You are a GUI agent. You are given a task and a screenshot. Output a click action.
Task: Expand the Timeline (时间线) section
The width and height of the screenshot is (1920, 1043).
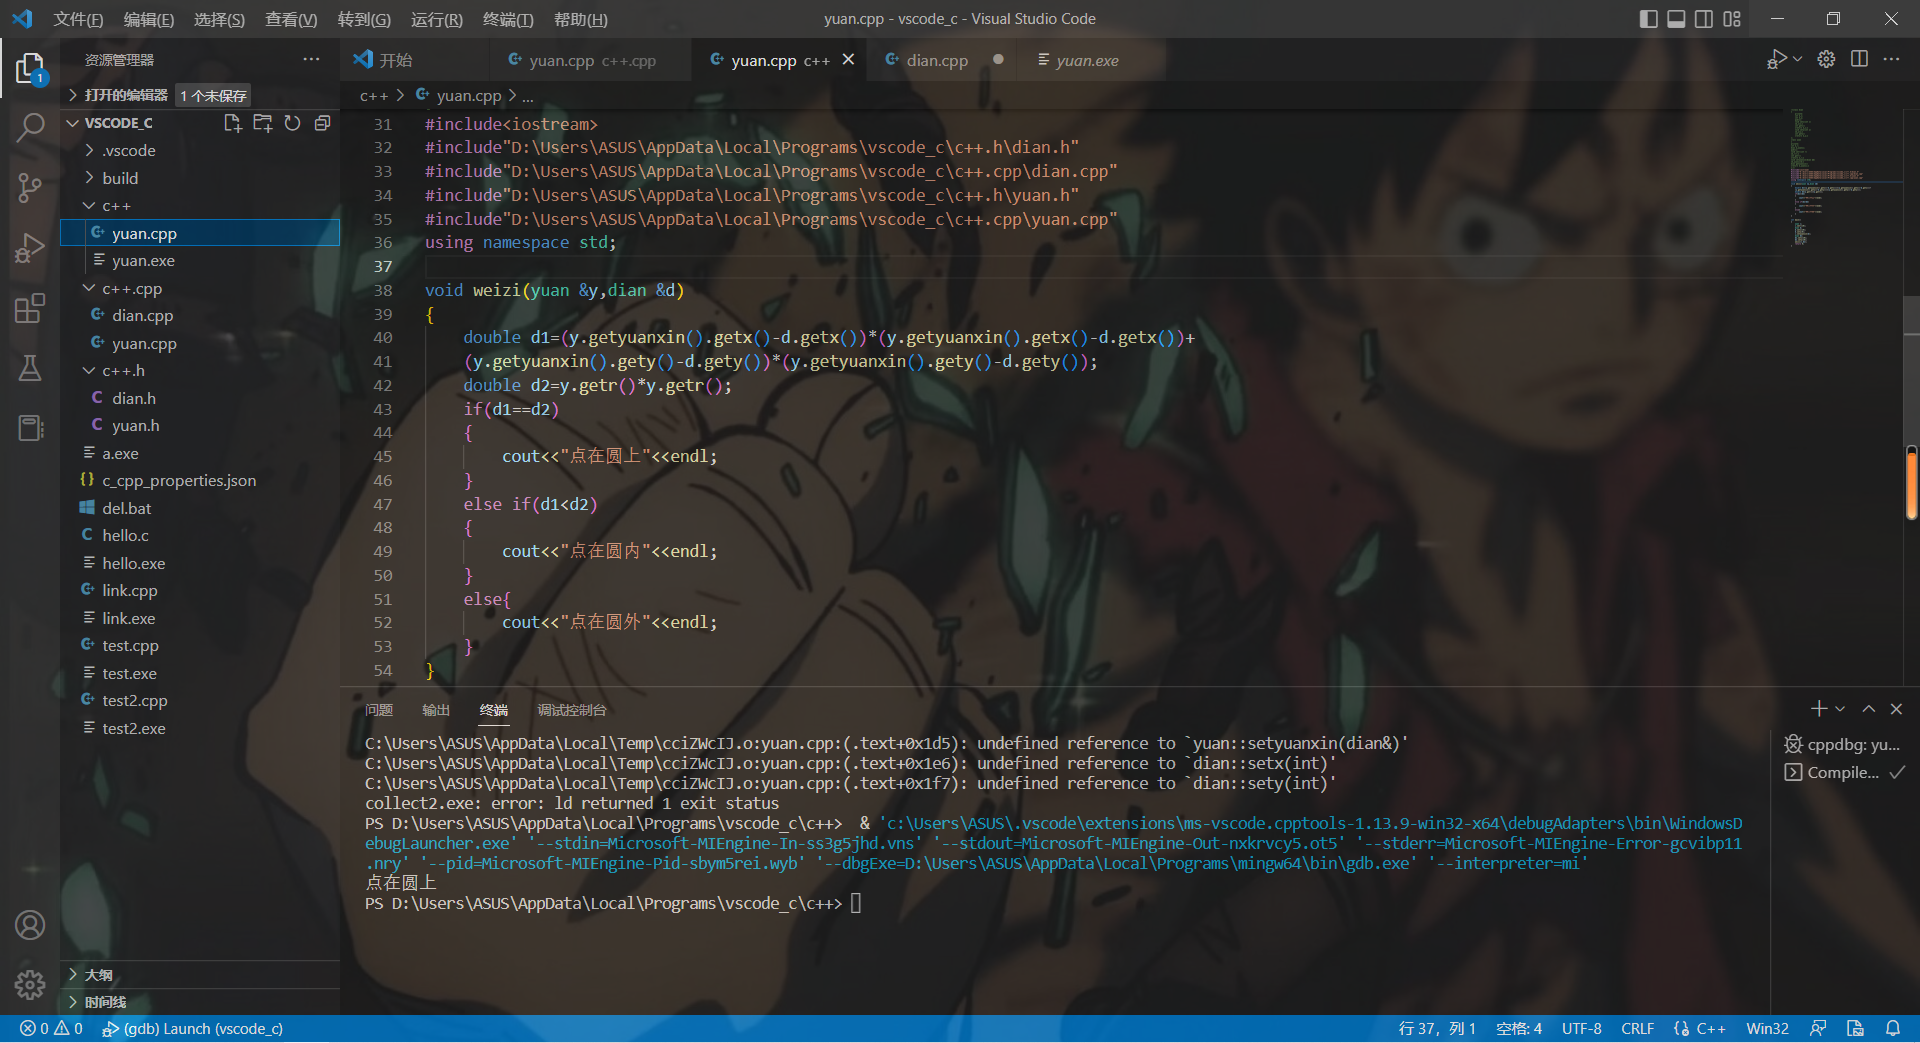(105, 1002)
